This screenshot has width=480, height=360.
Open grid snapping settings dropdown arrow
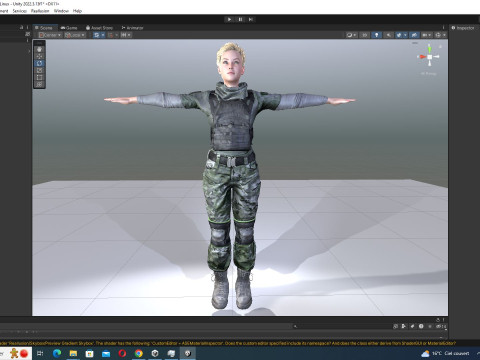[103, 35]
